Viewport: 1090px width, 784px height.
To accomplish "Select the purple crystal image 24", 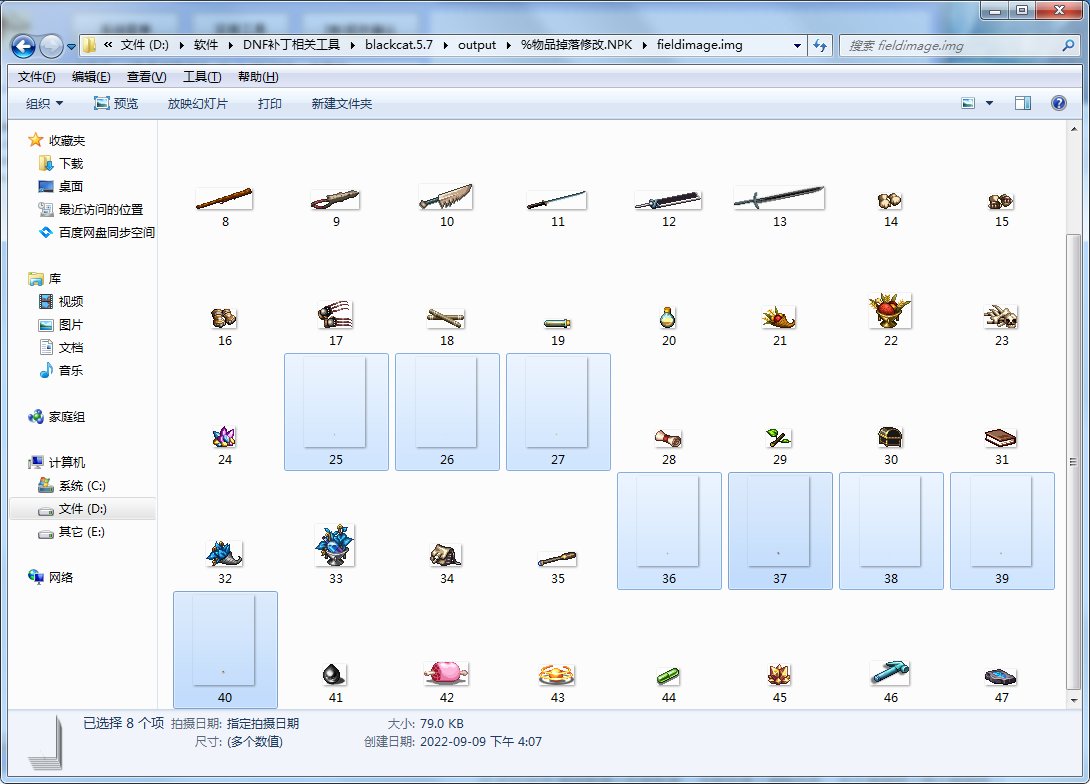I will click(x=224, y=437).
